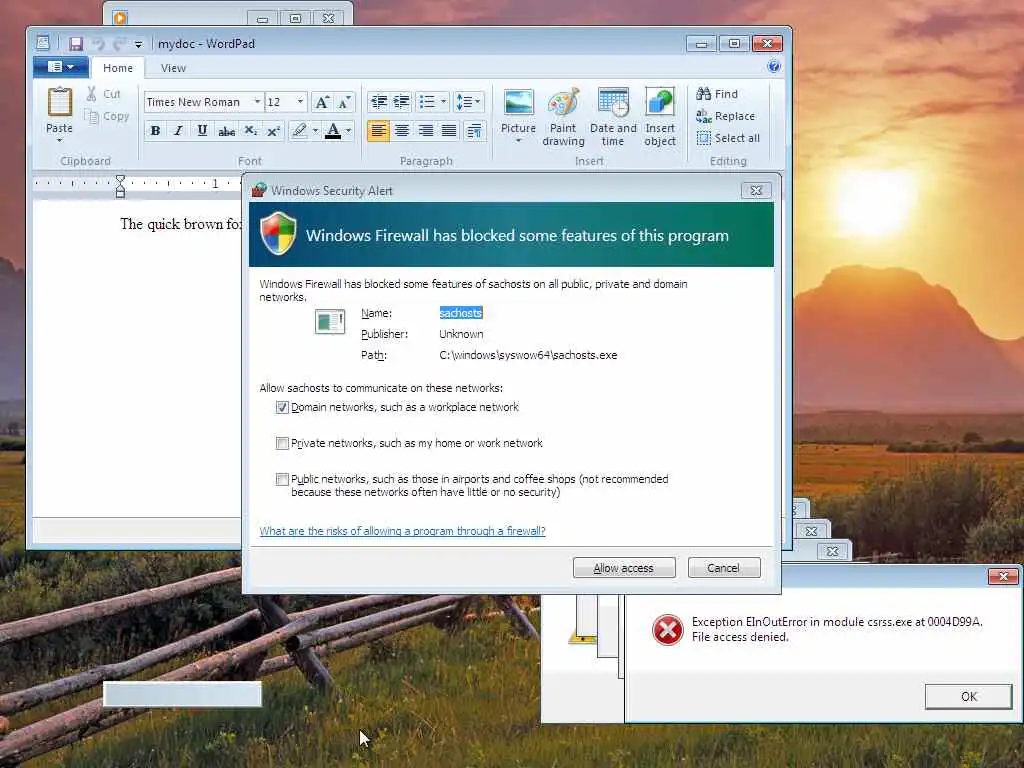Open the highlight color dropdown arrow

315,131
